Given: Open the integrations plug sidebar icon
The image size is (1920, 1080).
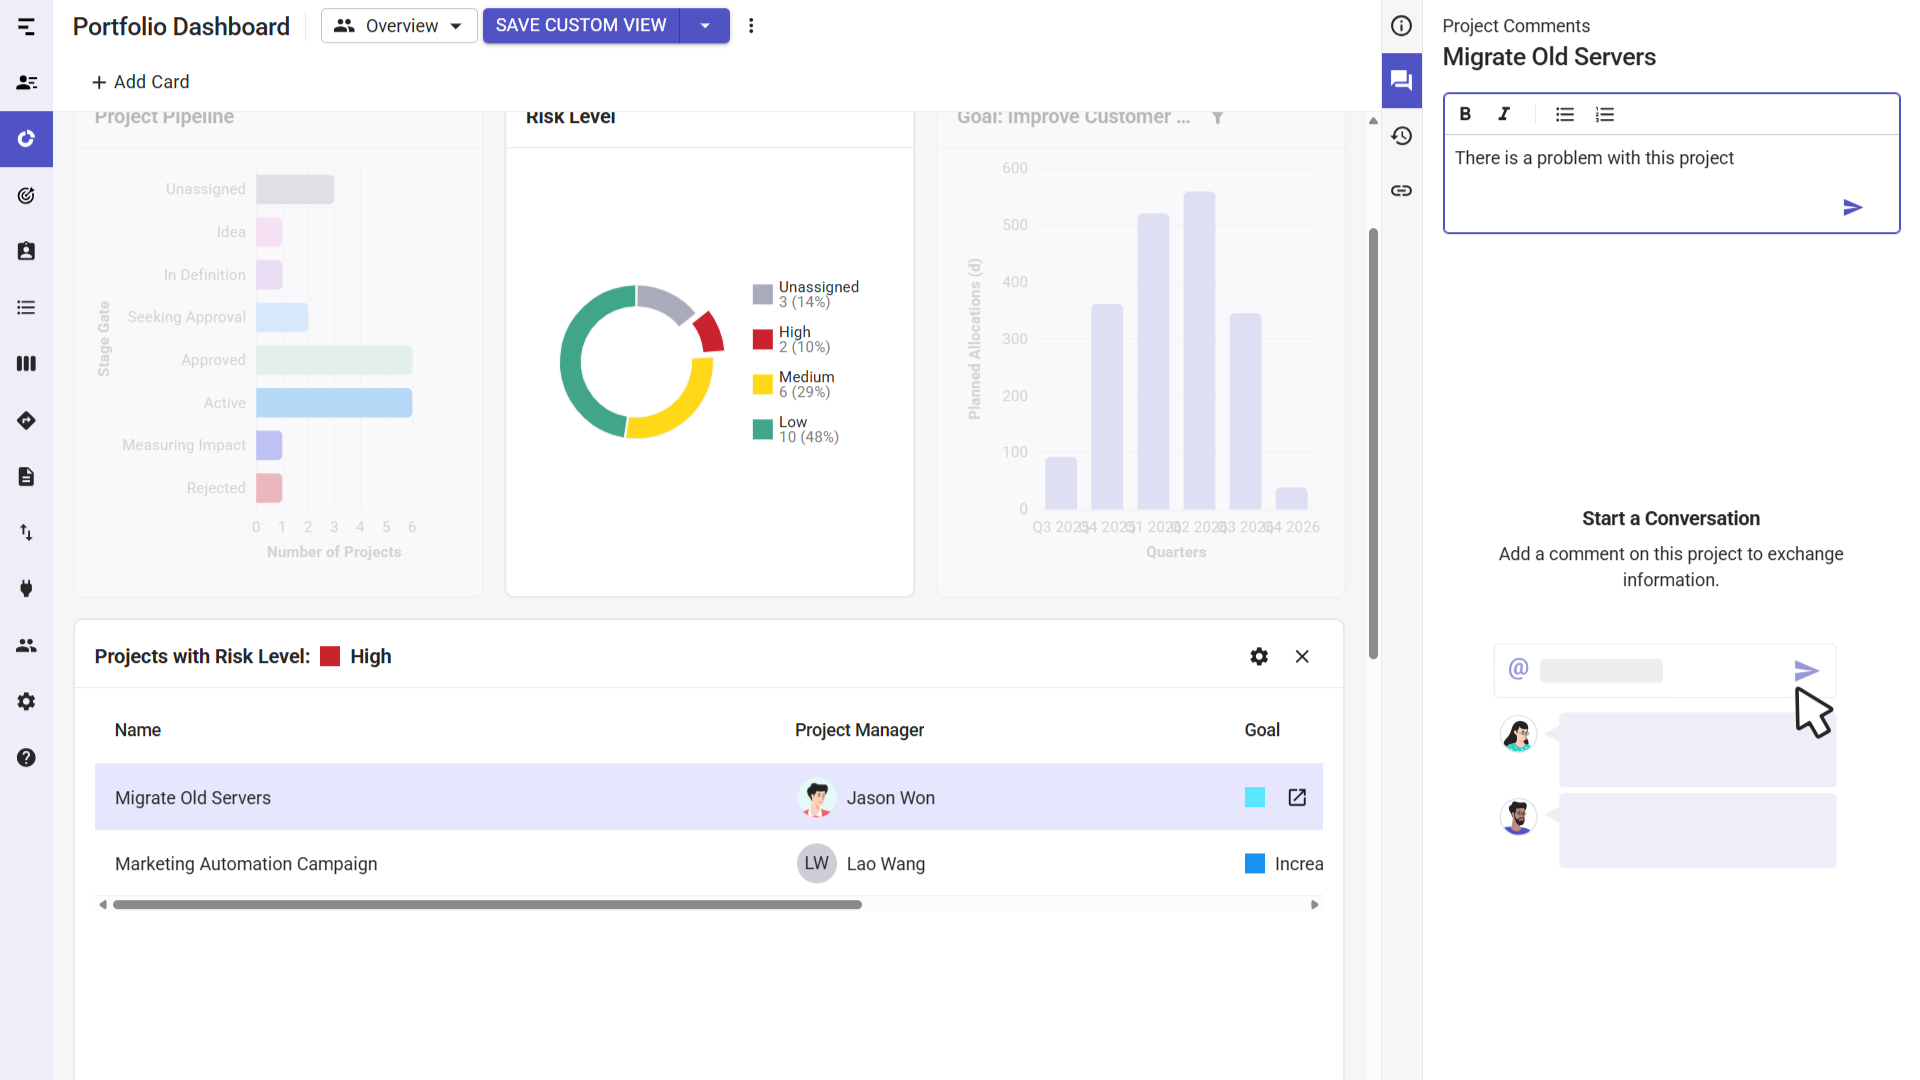Looking at the screenshot, I should (x=26, y=589).
